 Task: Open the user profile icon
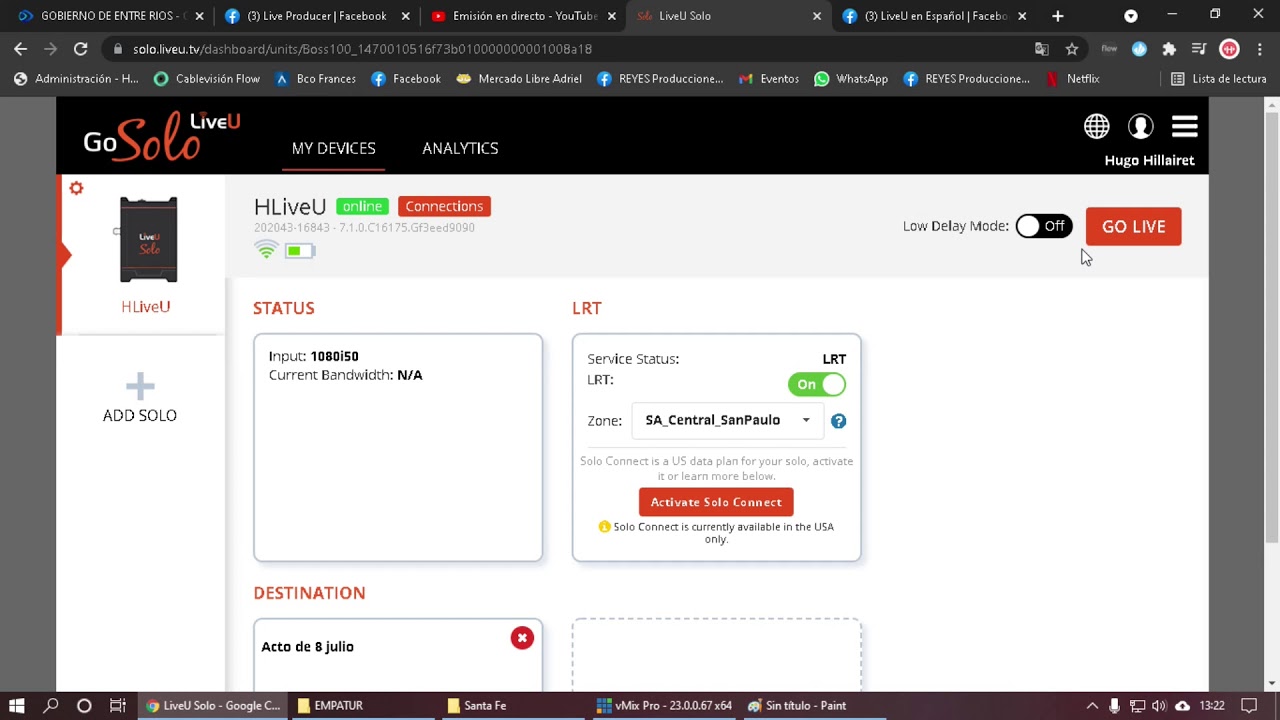point(1141,126)
